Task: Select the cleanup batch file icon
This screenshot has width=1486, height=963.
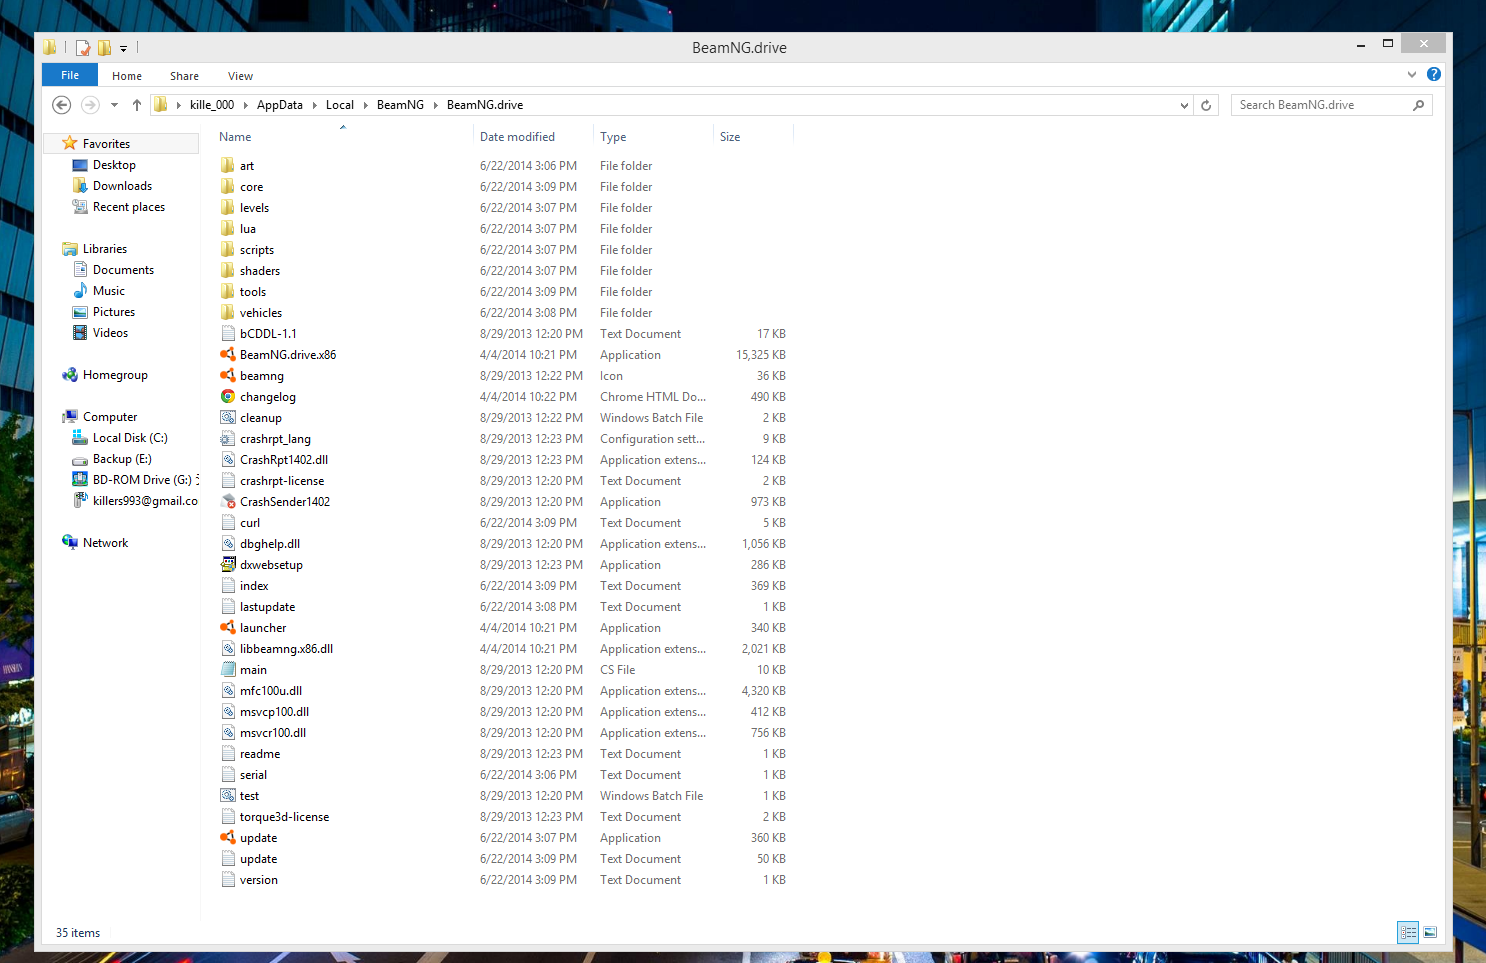Action: 228,418
